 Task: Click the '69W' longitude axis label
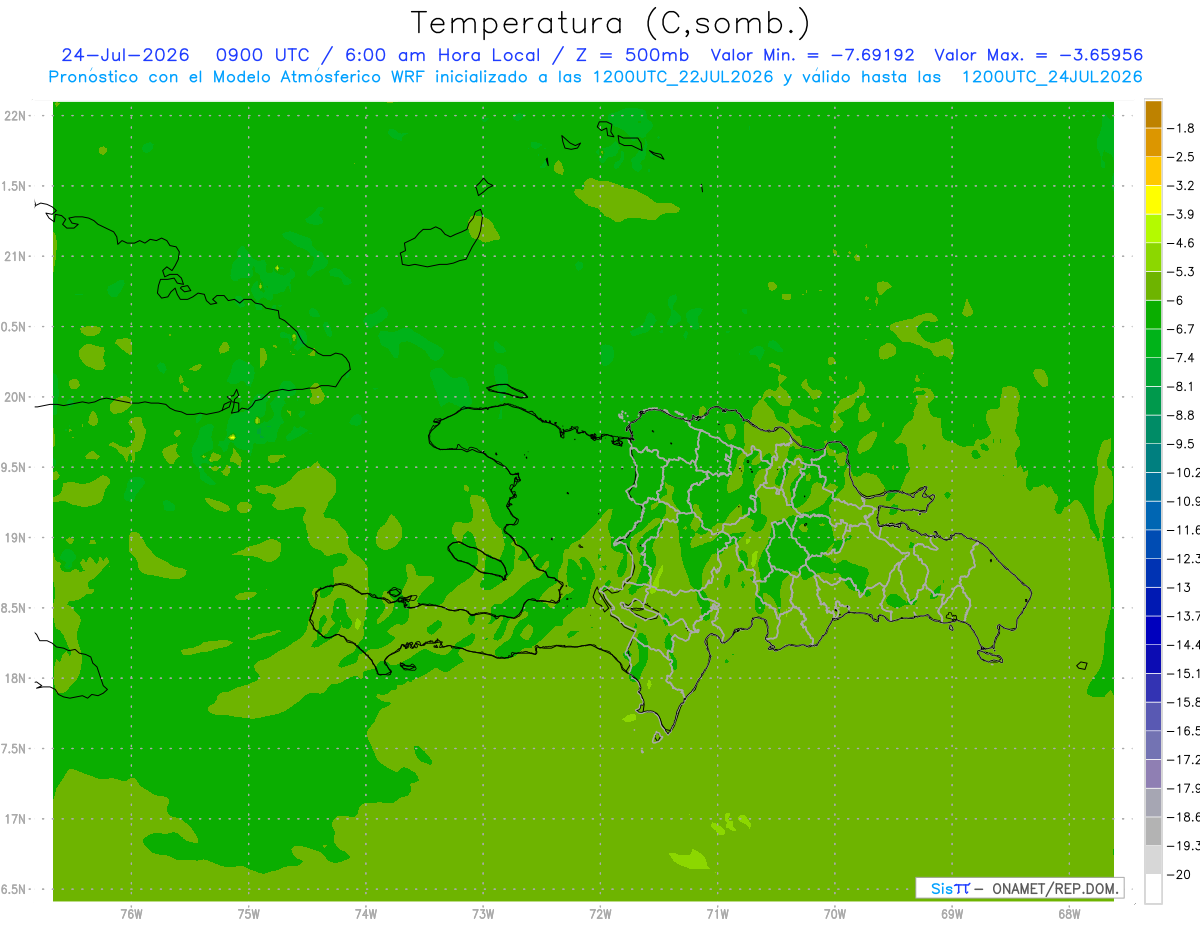[x=952, y=913]
